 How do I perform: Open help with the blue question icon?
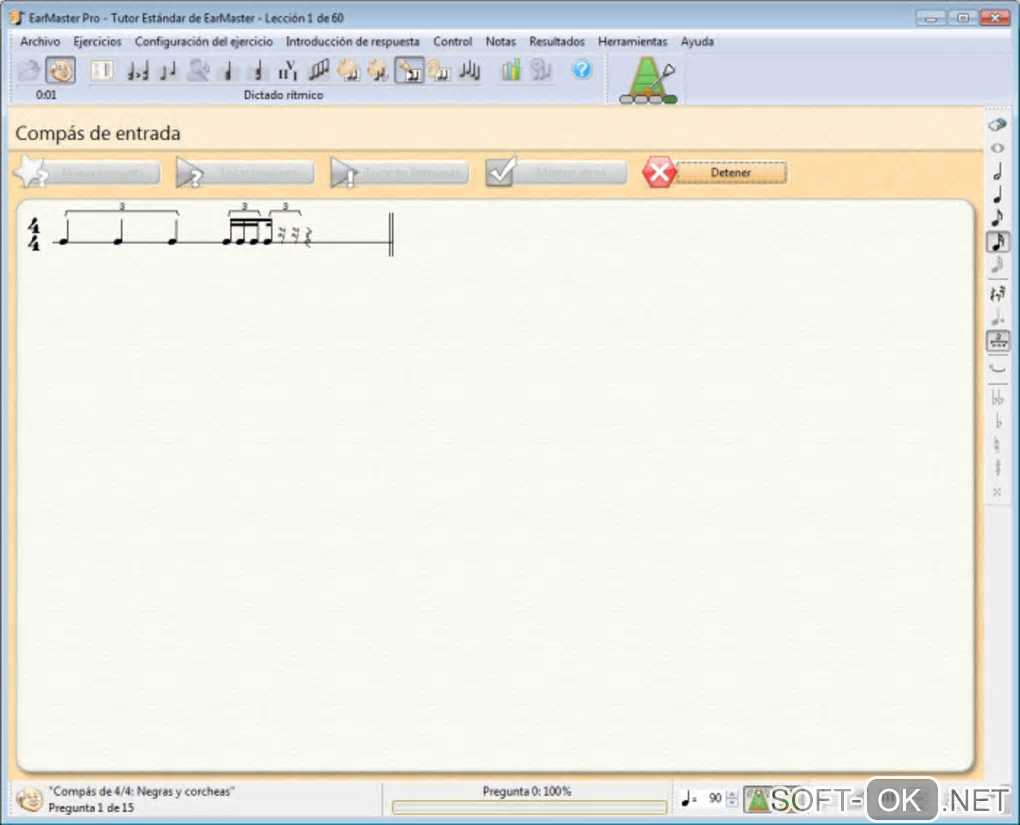[582, 70]
